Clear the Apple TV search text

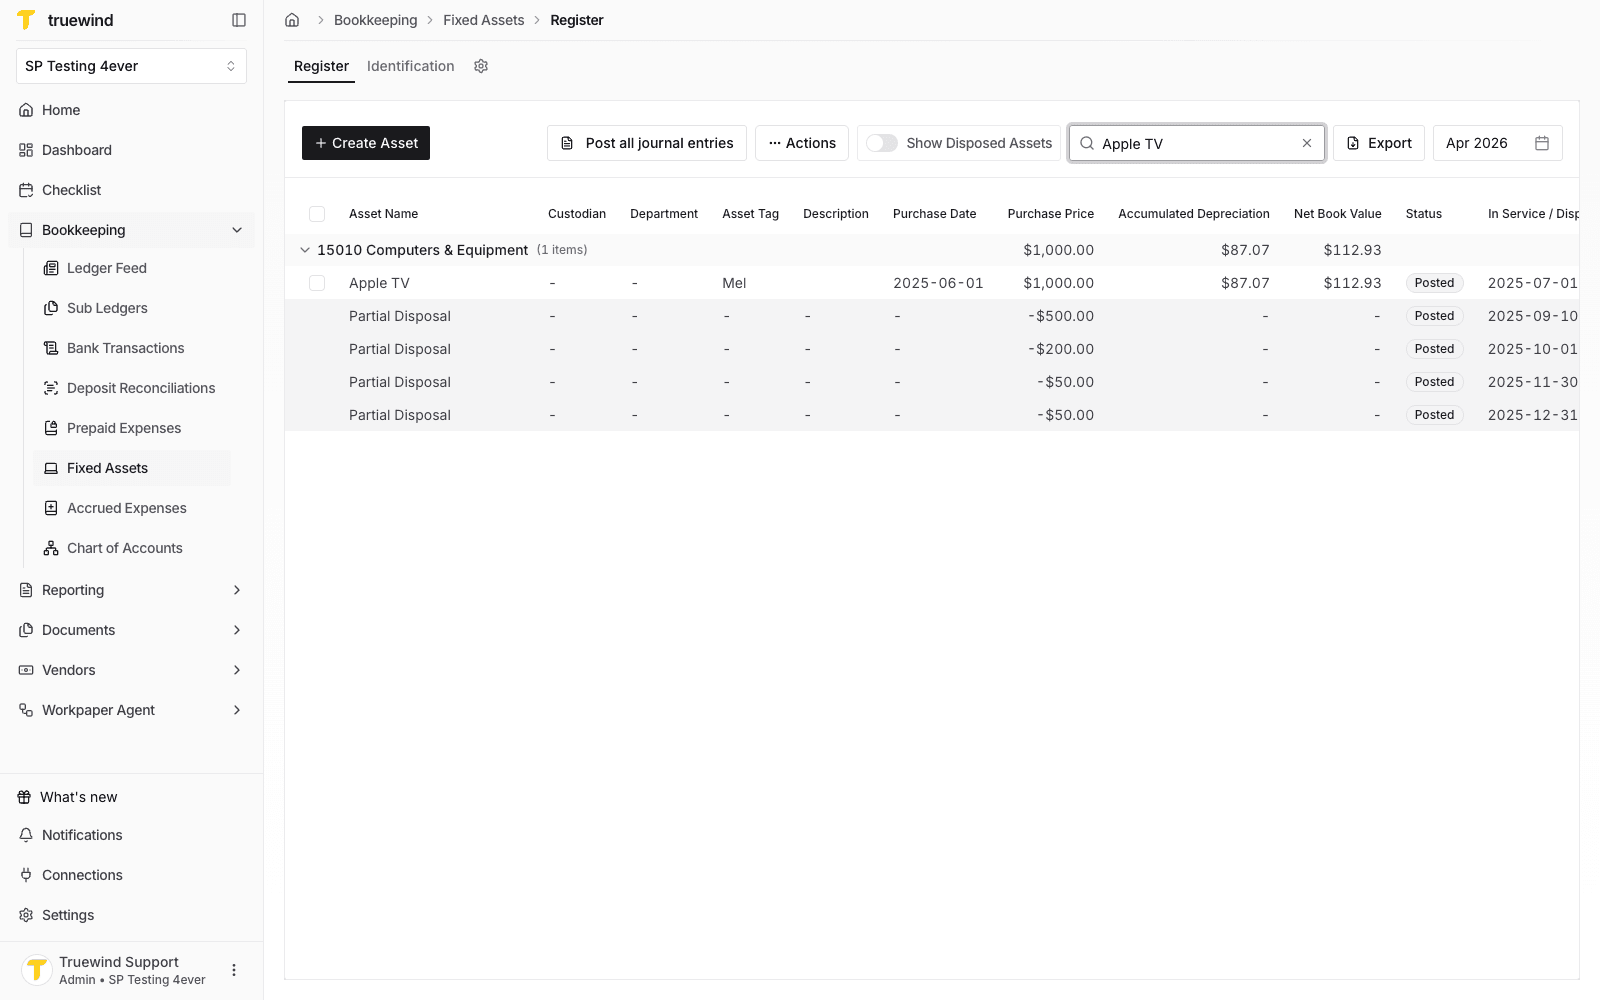[x=1307, y=143]
